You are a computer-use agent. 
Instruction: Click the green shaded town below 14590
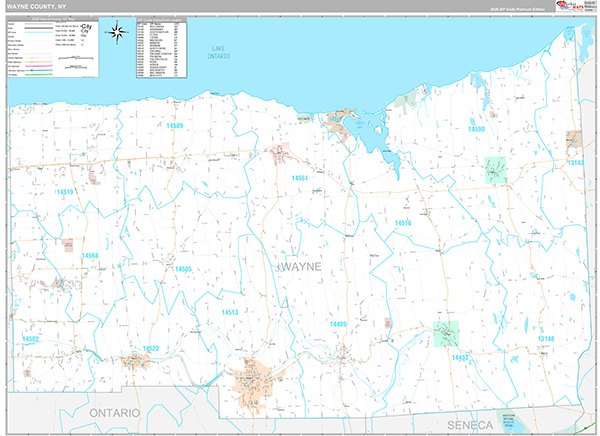click(x=495, y=170)
